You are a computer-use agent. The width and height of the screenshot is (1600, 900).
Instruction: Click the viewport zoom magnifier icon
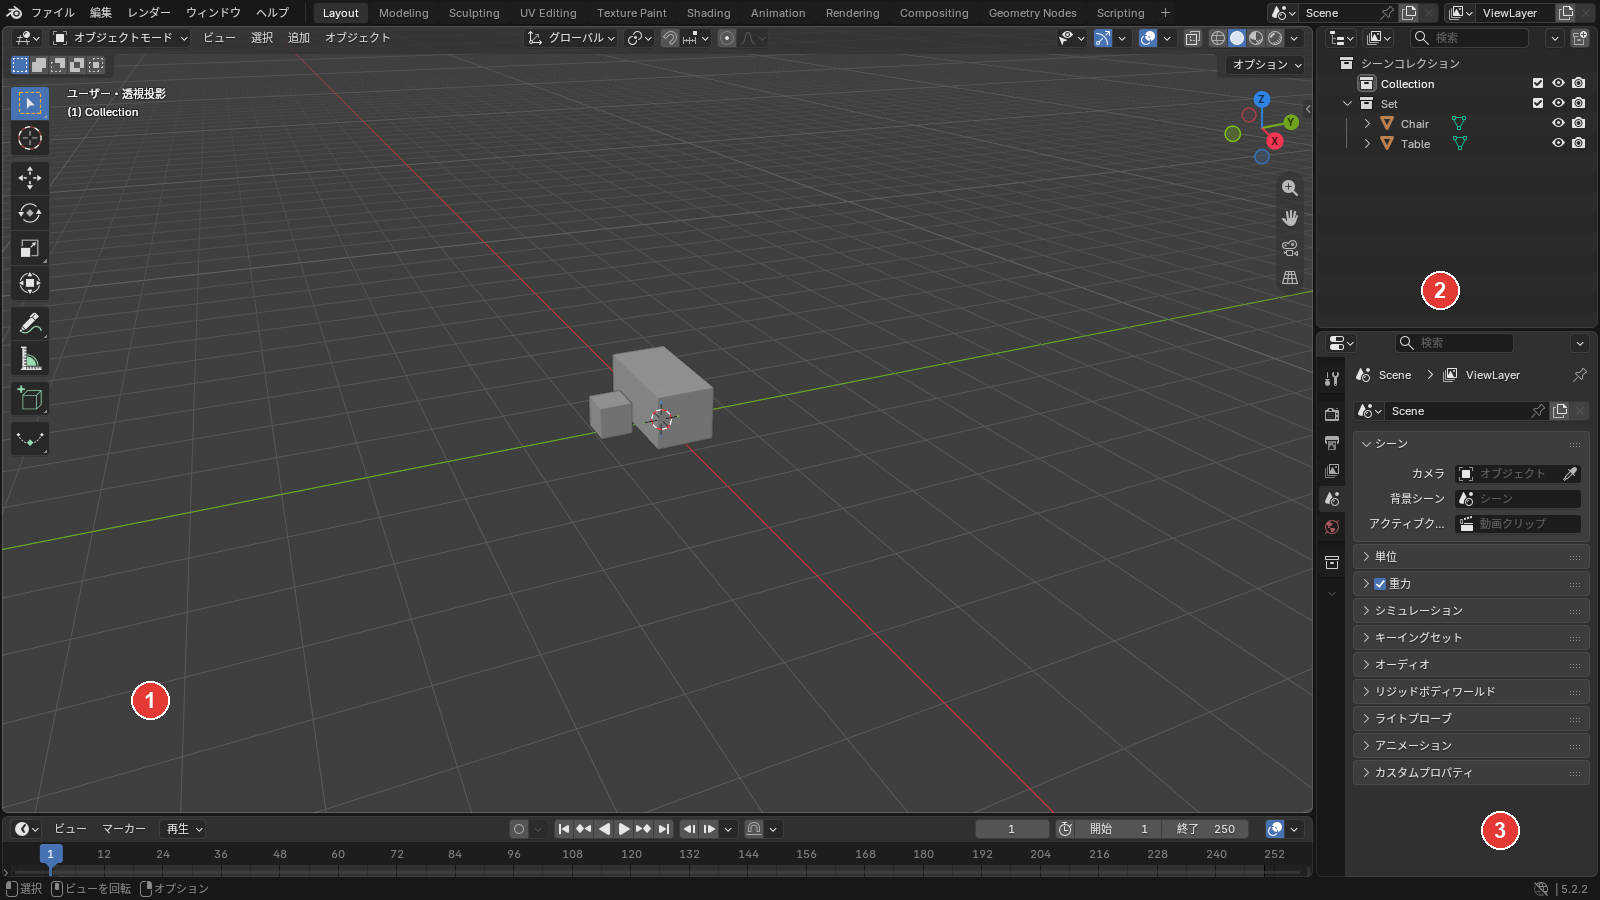click(x=1290, y=188)
